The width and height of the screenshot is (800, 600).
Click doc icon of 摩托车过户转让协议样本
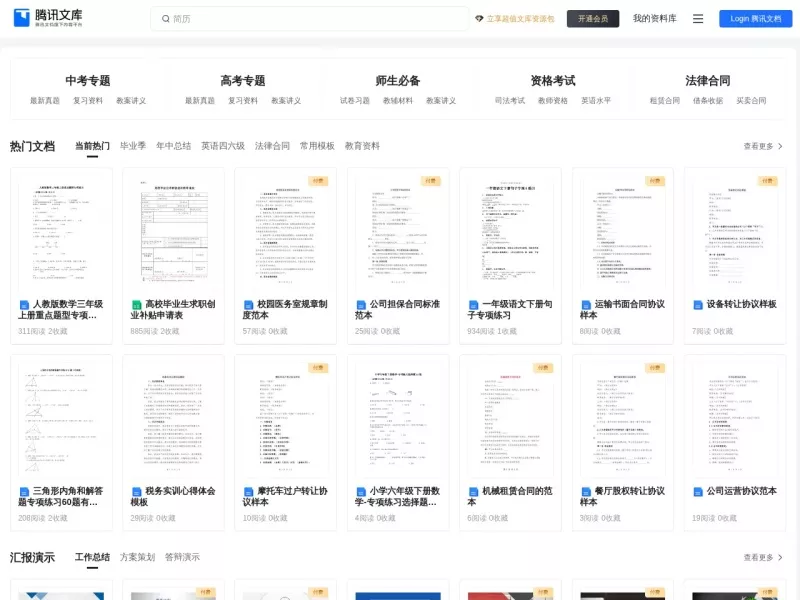[x=248, y=492]
